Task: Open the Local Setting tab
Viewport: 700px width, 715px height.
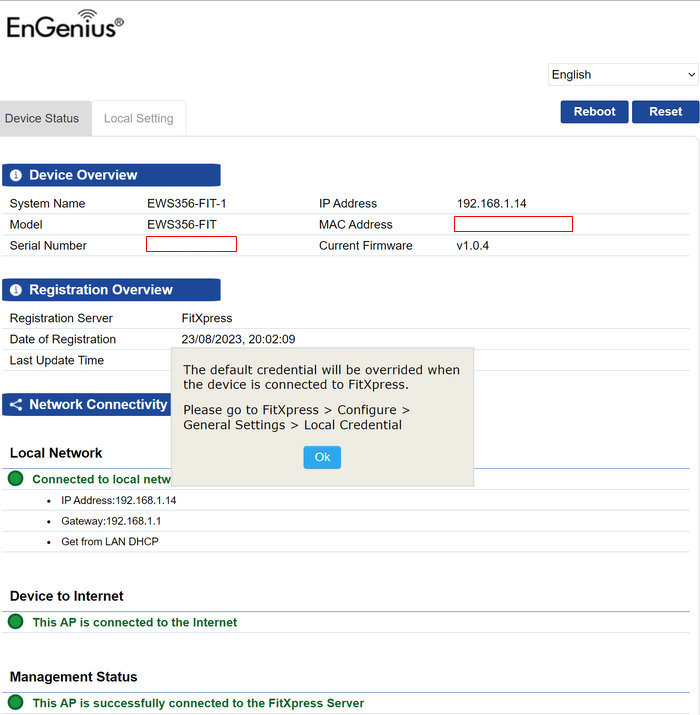Action: coord(138,119)
